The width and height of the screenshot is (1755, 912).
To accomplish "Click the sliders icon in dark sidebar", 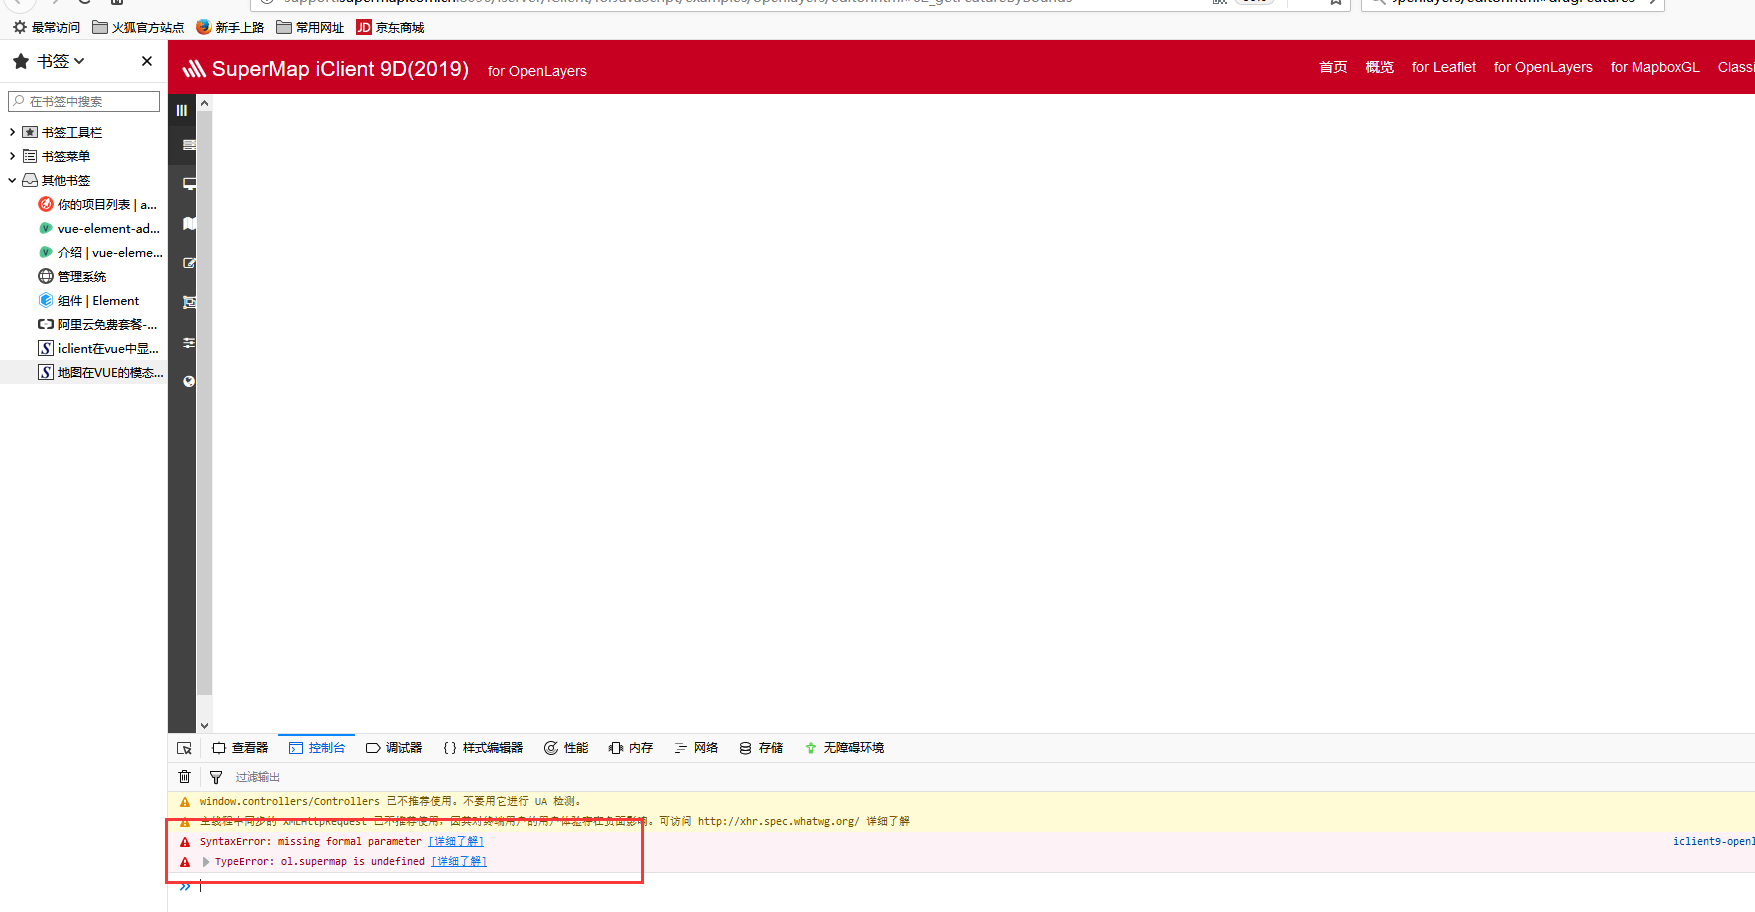I will (x=189, y=342).
